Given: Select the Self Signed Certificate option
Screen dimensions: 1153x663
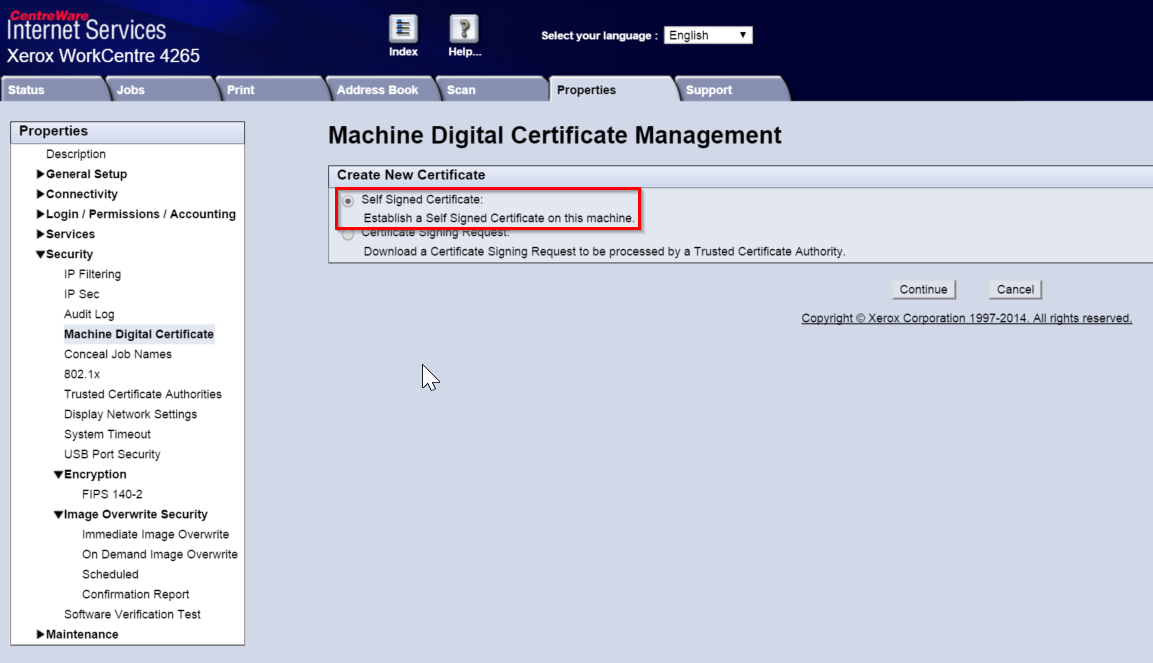Looking at the screenshot, I should click(347, 199).
